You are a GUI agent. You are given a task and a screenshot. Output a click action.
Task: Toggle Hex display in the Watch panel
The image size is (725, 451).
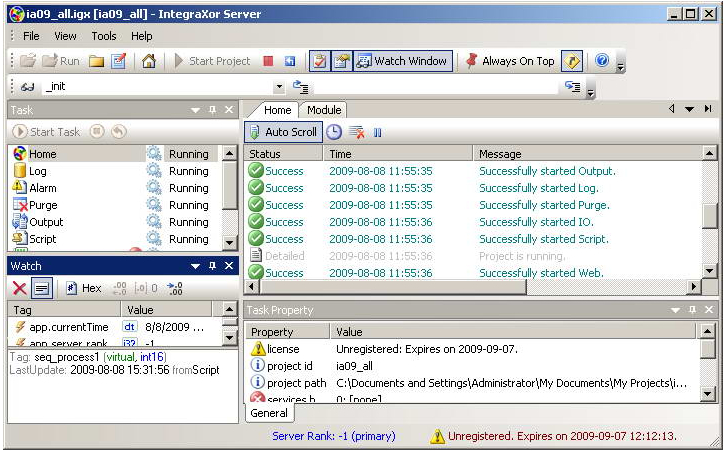click(x=83, y=288)
